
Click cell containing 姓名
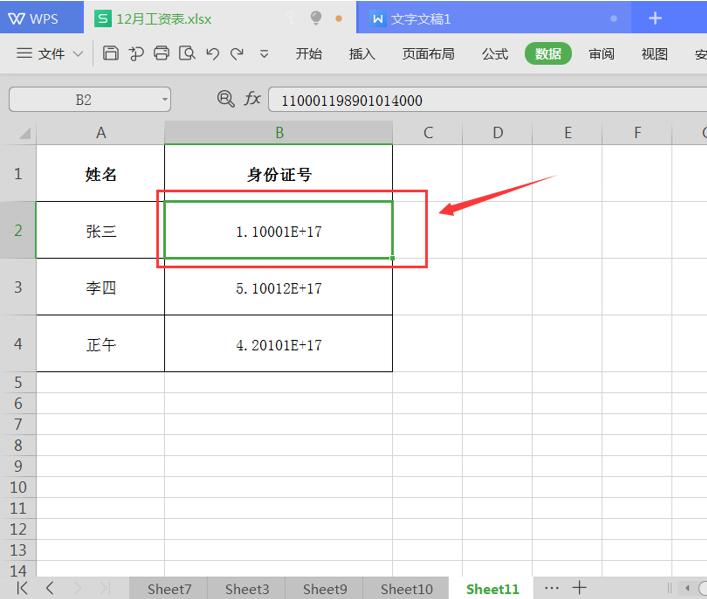(101, 174)
